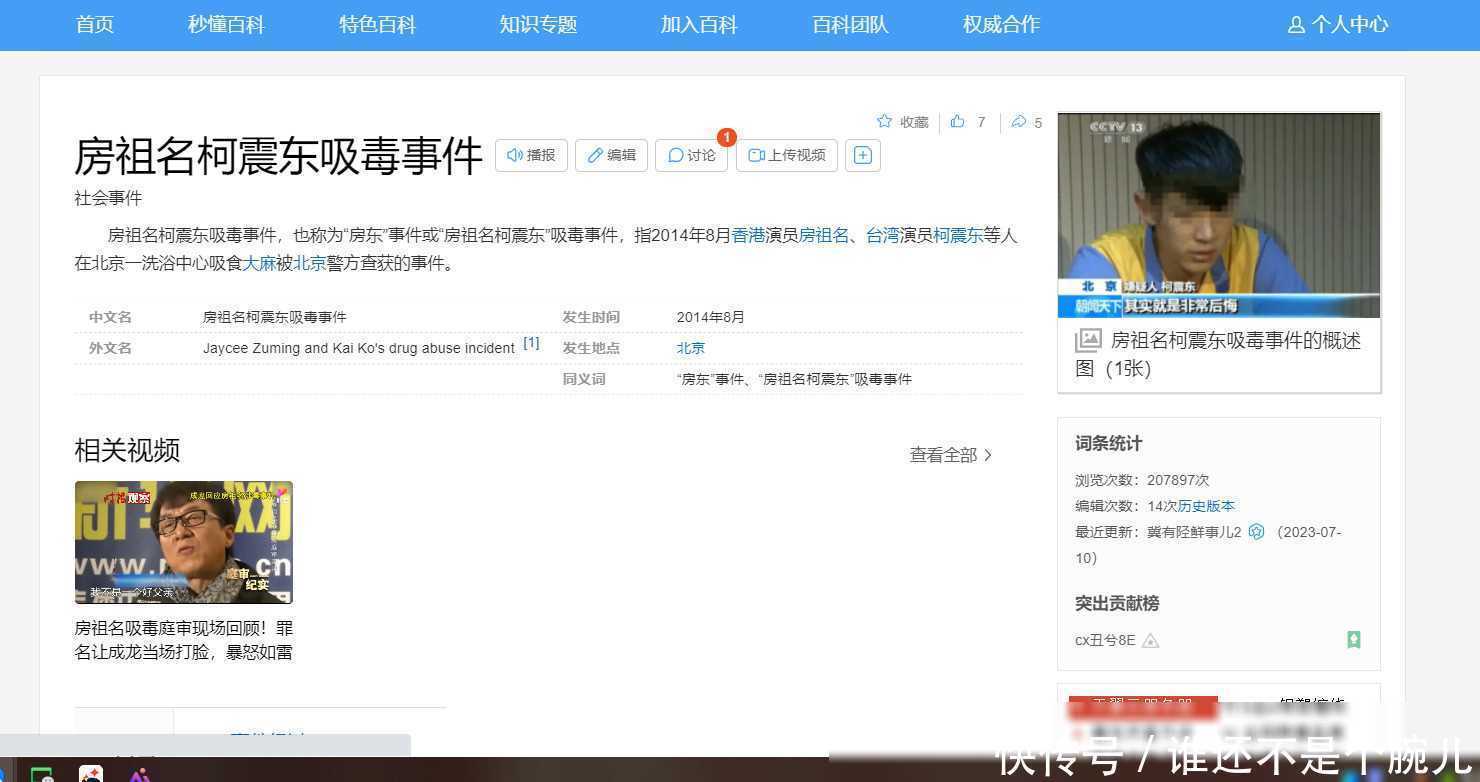Click the plus icon beside 上传视频

coord(863,155)
